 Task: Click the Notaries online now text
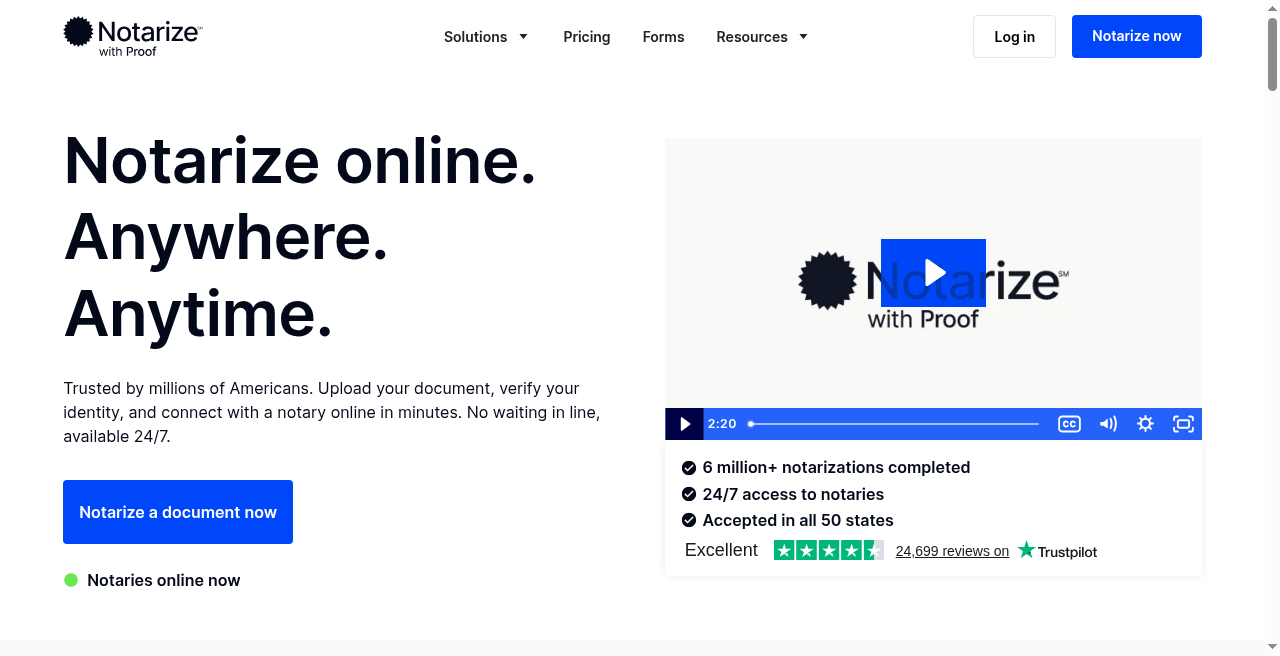tap(164, 580)
